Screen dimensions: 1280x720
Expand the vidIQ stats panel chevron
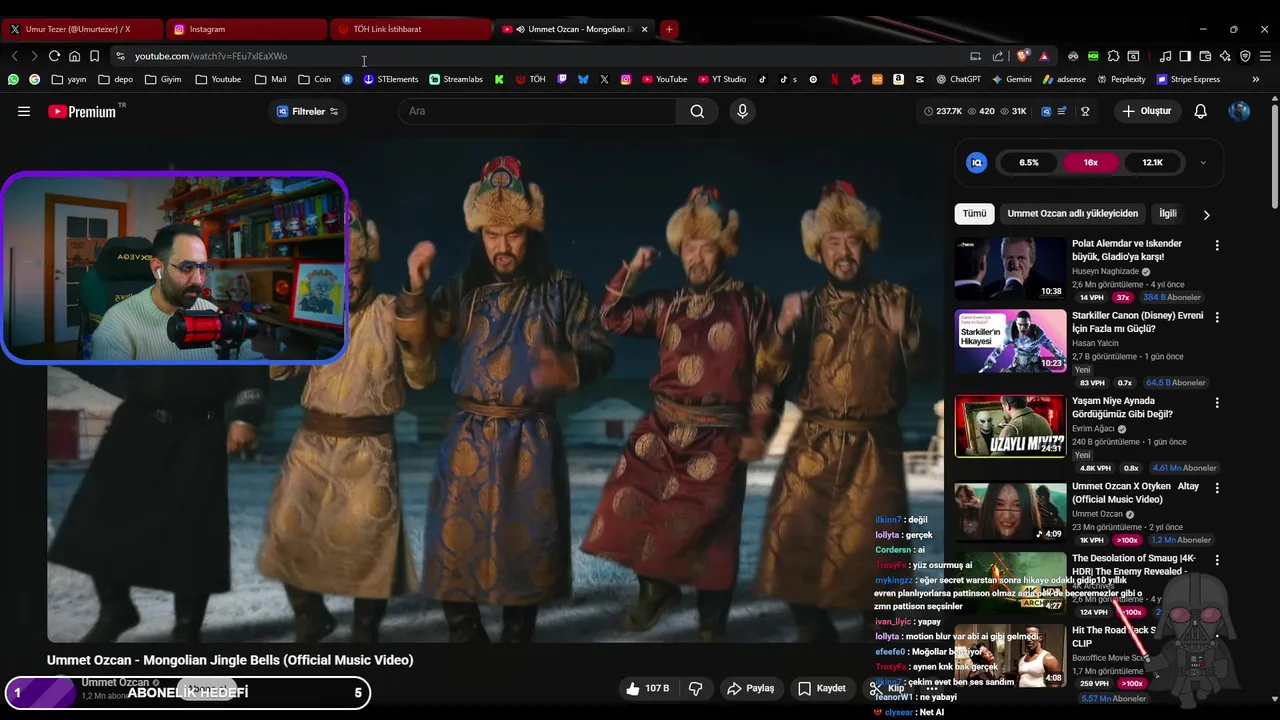(1203, 162)
